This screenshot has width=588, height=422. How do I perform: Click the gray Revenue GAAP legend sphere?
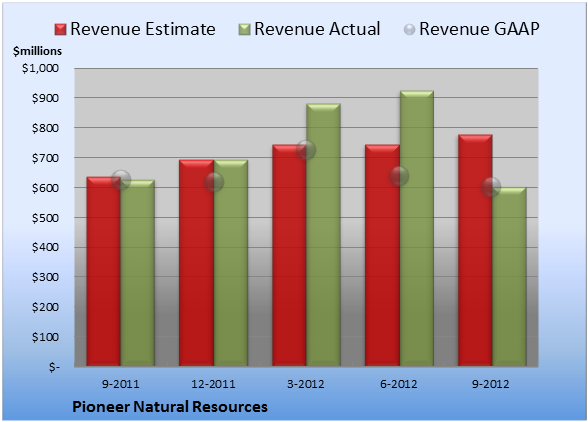[409, 30]
